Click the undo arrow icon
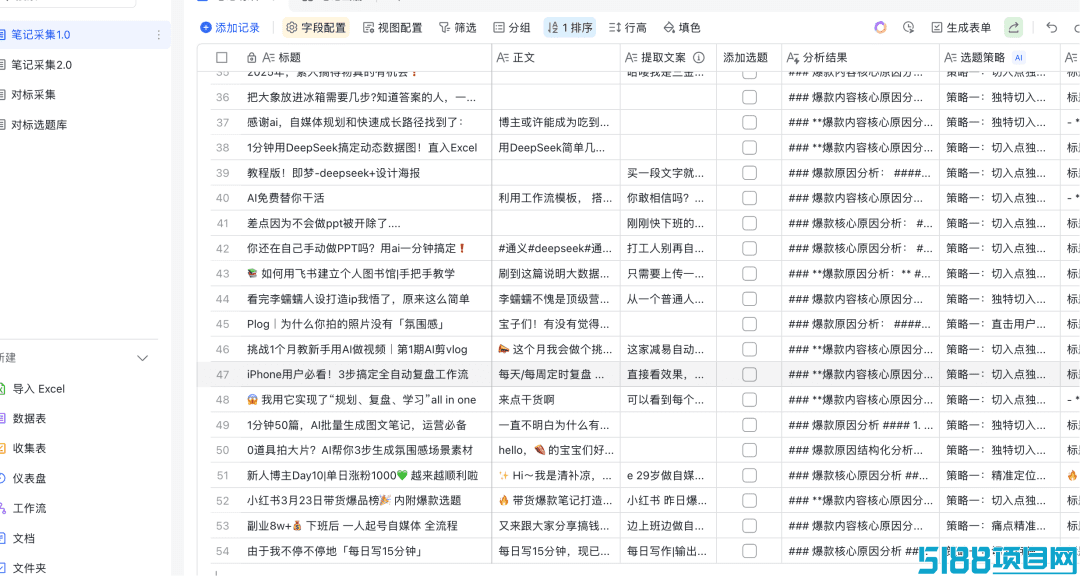Image resolution: width=1080 pixels, height=576 pixels. (x=1052, y=28)
